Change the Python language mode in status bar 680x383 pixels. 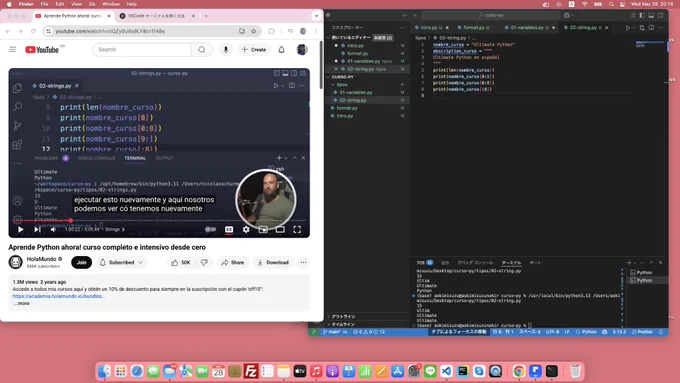589,332
